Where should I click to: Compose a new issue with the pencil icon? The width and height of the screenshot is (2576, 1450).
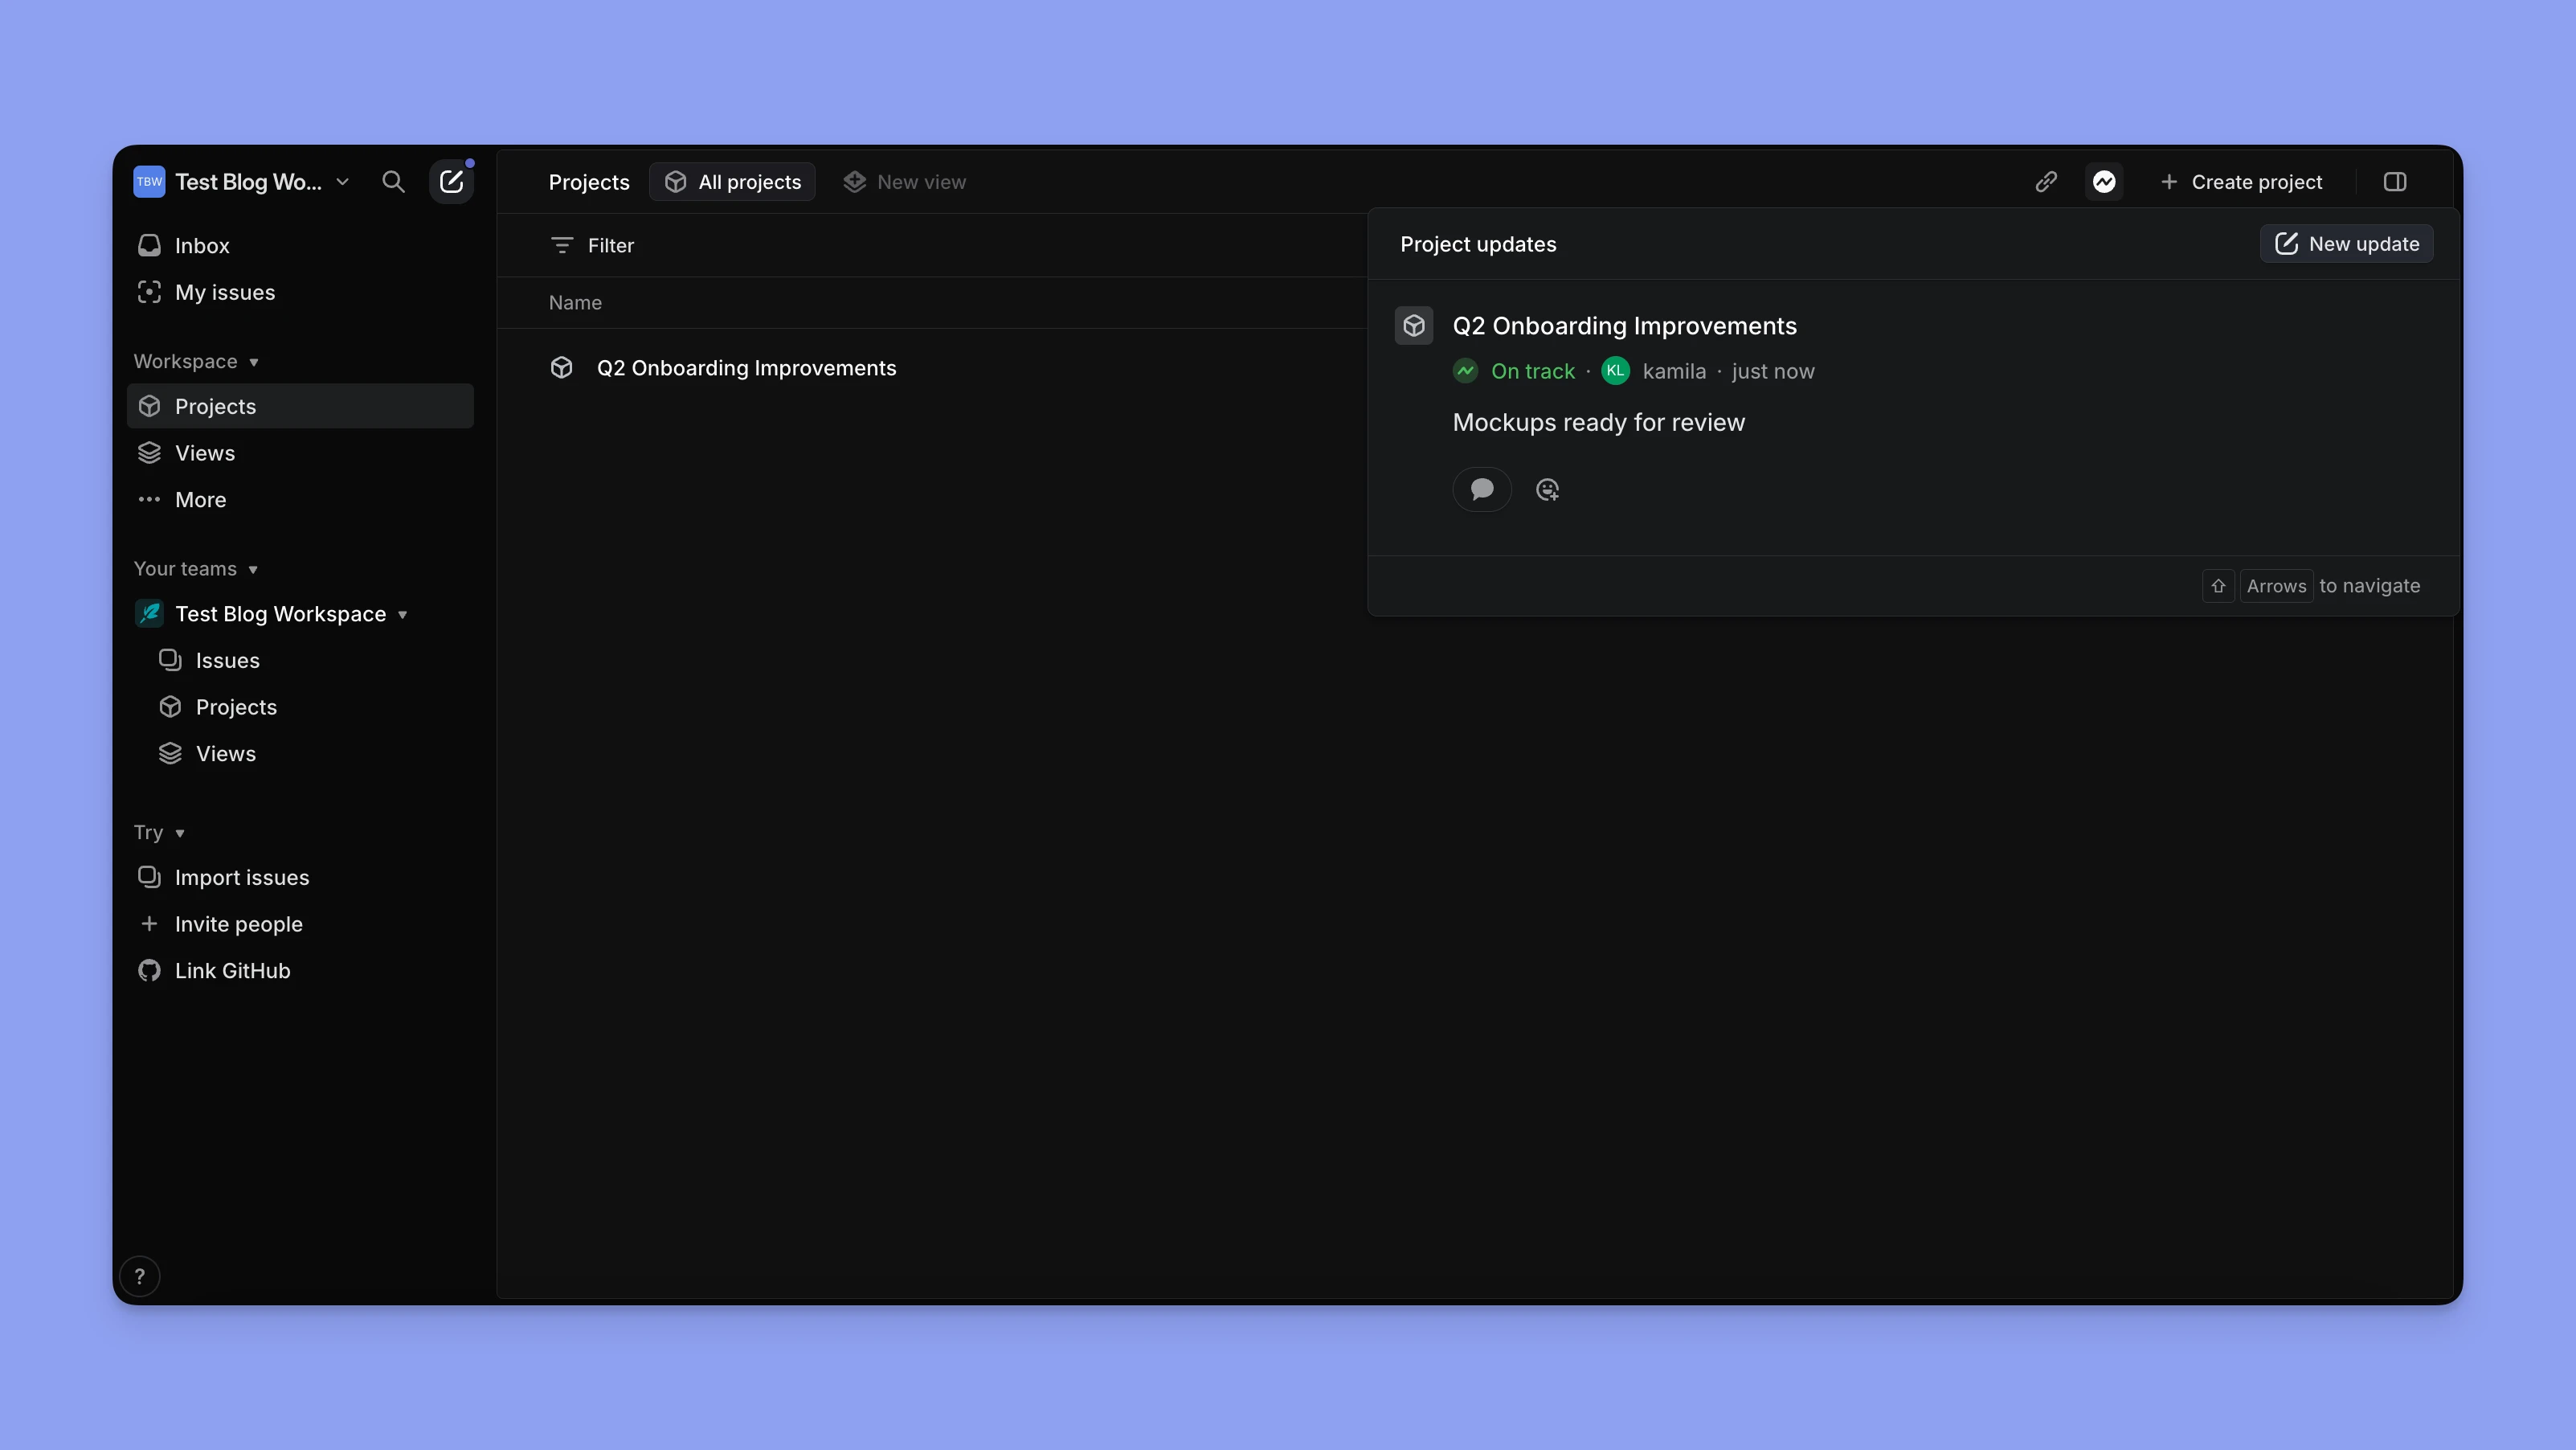pyautogui.click(x=452, y=182)
